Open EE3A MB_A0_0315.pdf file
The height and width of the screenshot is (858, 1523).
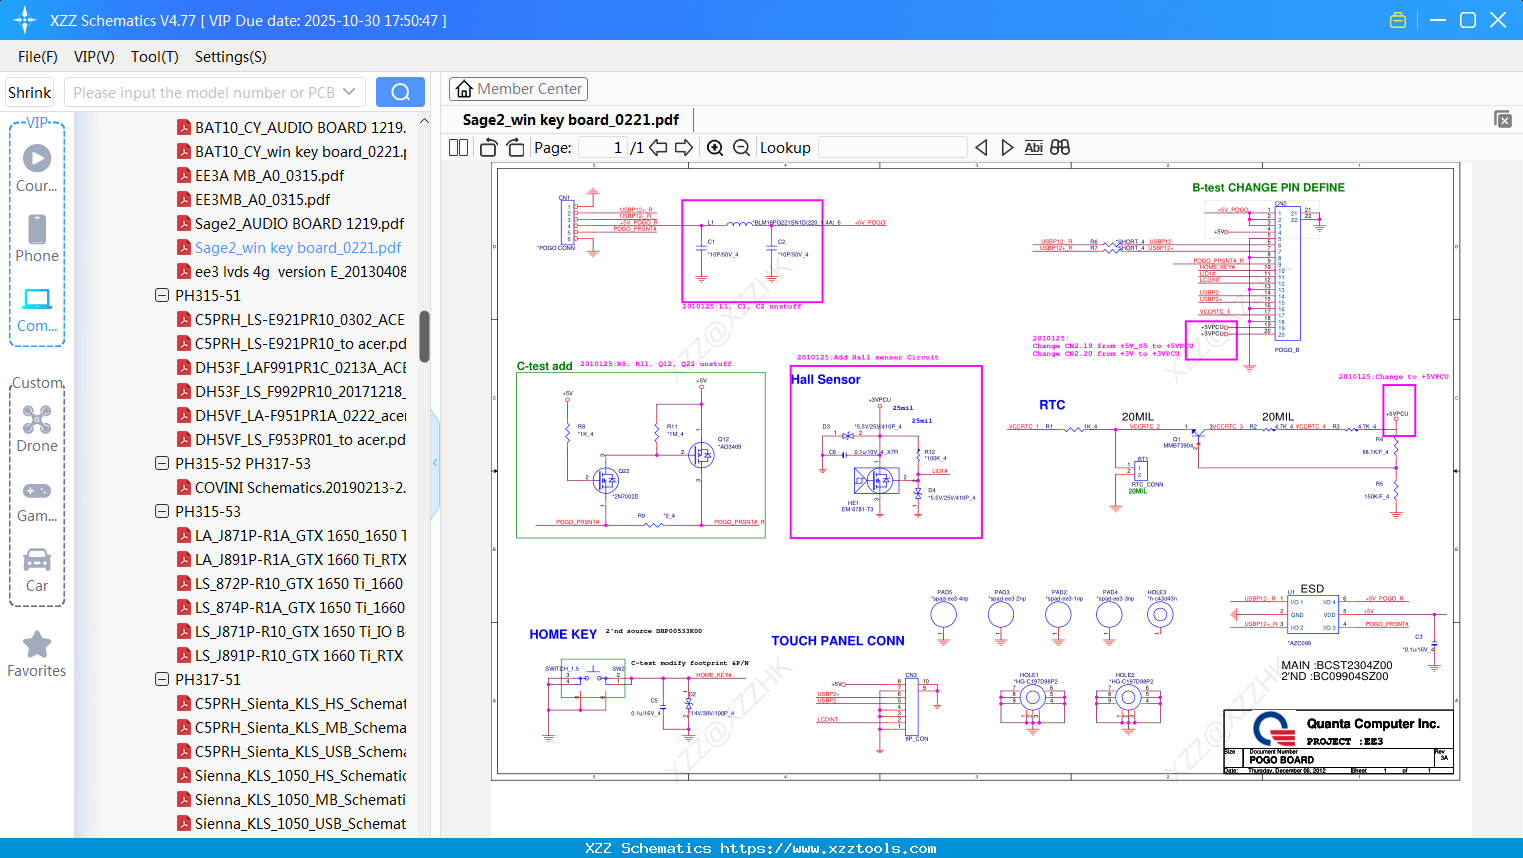pos(269,176)
